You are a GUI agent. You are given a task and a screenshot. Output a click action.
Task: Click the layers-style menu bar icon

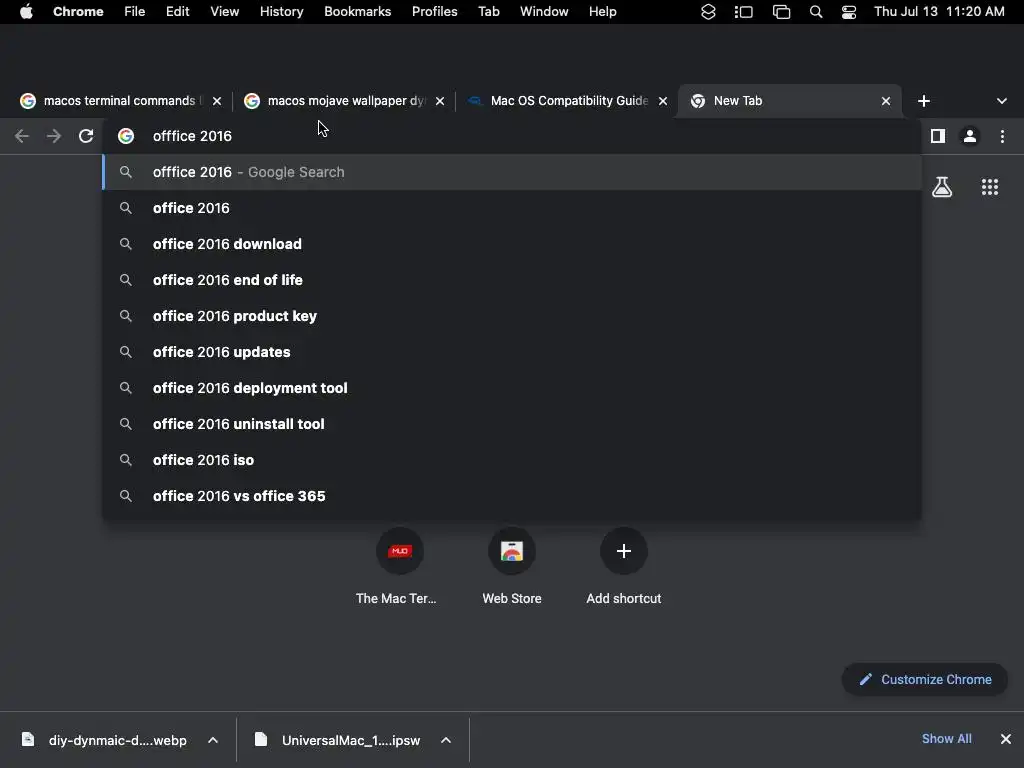[708, 12]
